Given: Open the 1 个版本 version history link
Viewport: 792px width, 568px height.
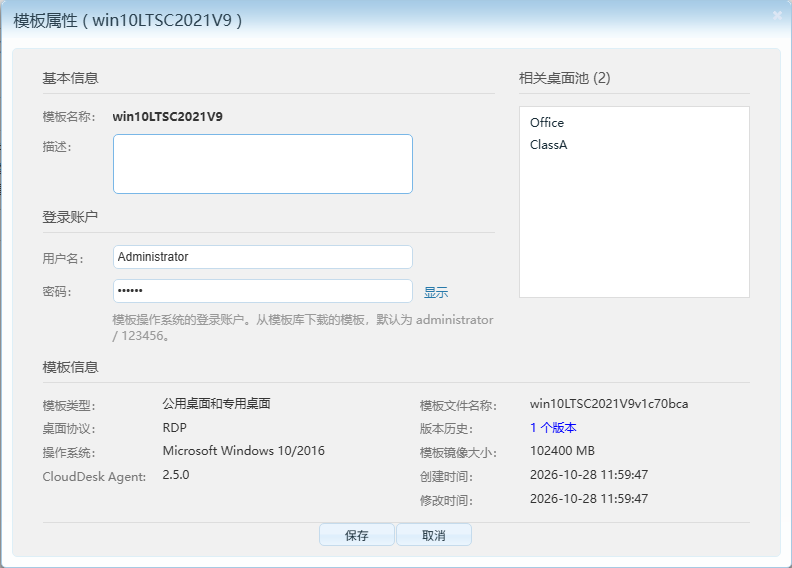Looking at the screenshot, I should tap(553, 428).
